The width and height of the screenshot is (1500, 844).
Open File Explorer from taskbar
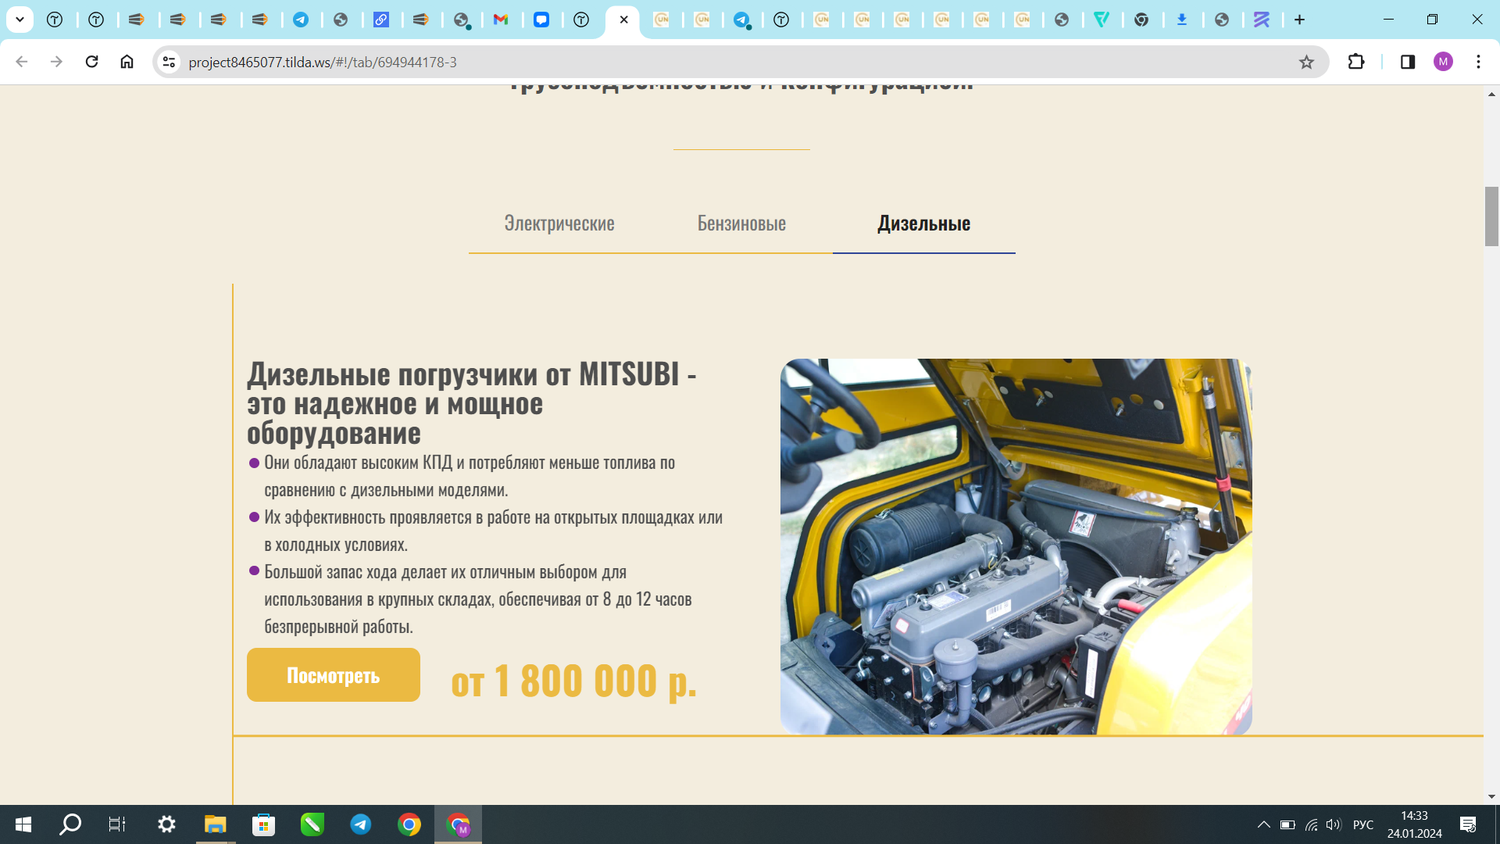(x=215, y=824)
